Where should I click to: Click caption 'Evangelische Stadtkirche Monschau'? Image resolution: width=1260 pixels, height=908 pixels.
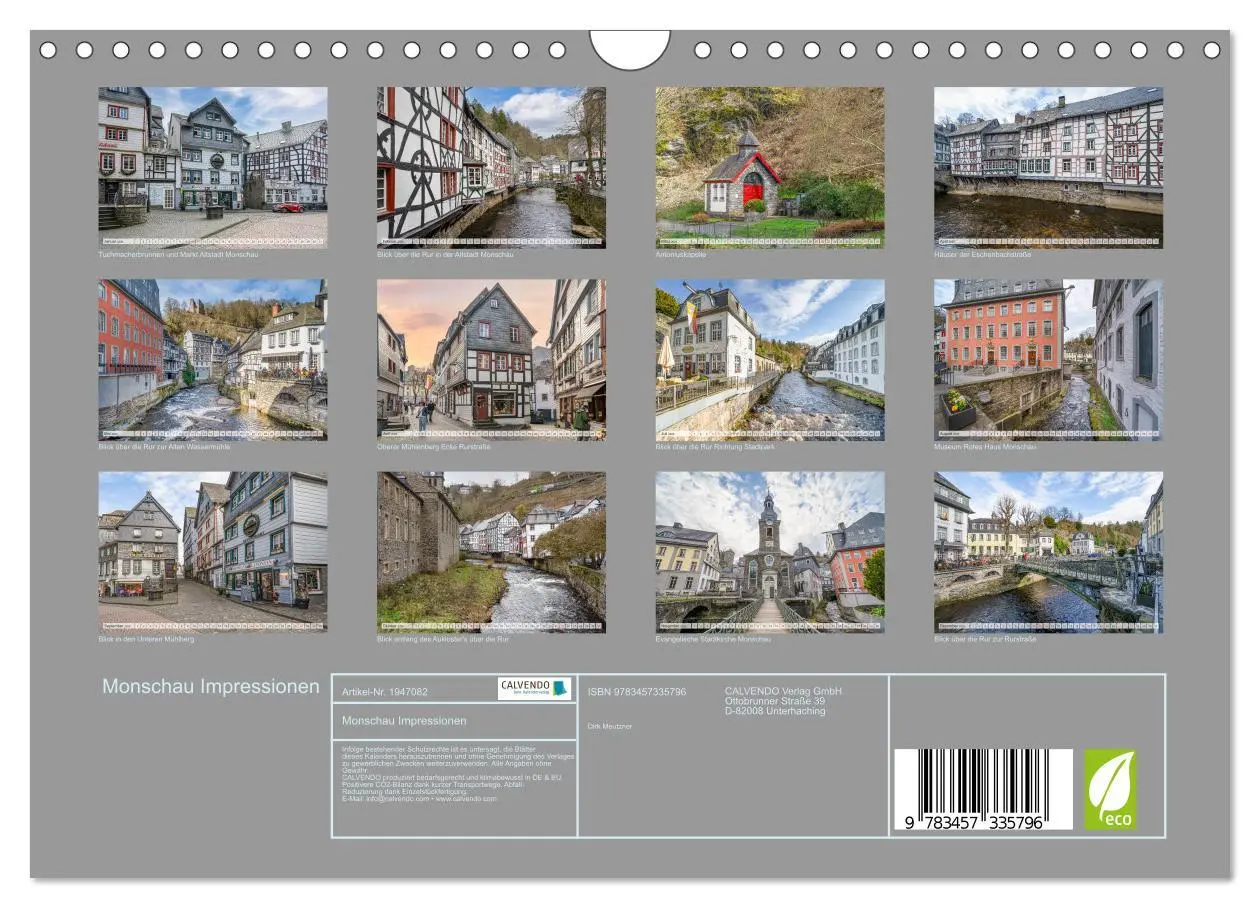pos(713,639)
